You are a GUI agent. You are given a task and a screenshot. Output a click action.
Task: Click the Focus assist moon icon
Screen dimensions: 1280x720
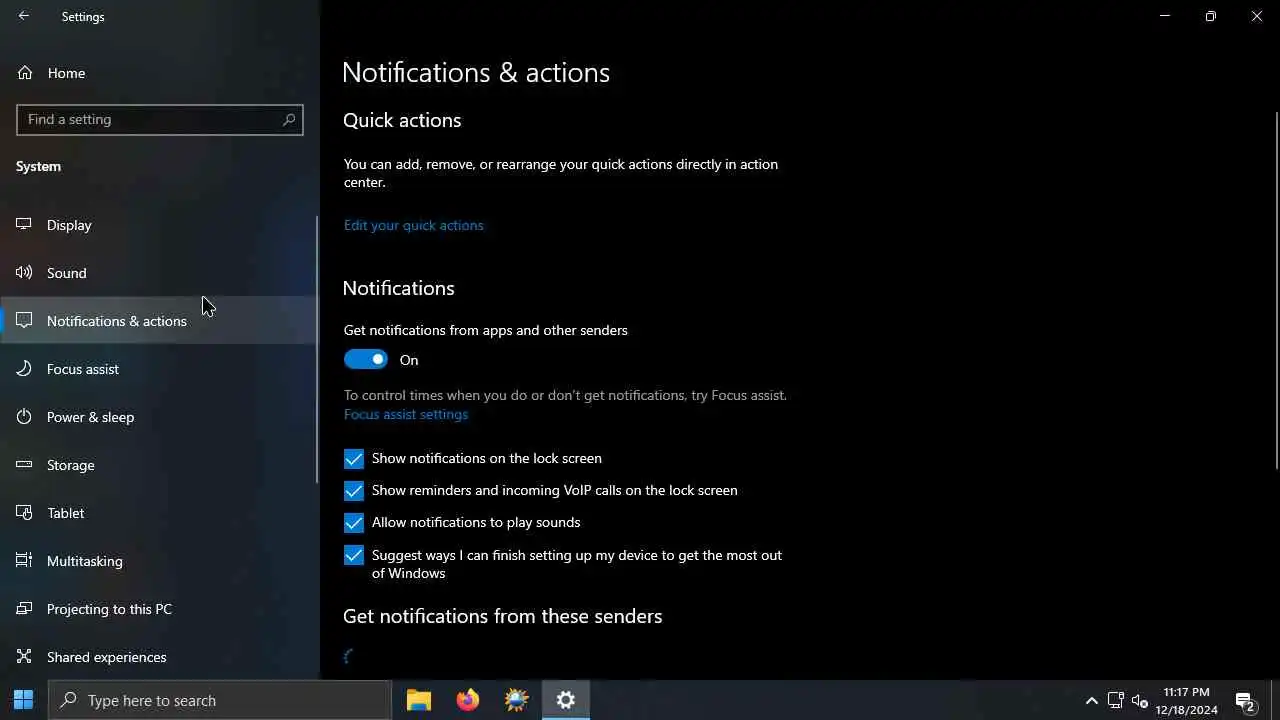coord(24,369)
